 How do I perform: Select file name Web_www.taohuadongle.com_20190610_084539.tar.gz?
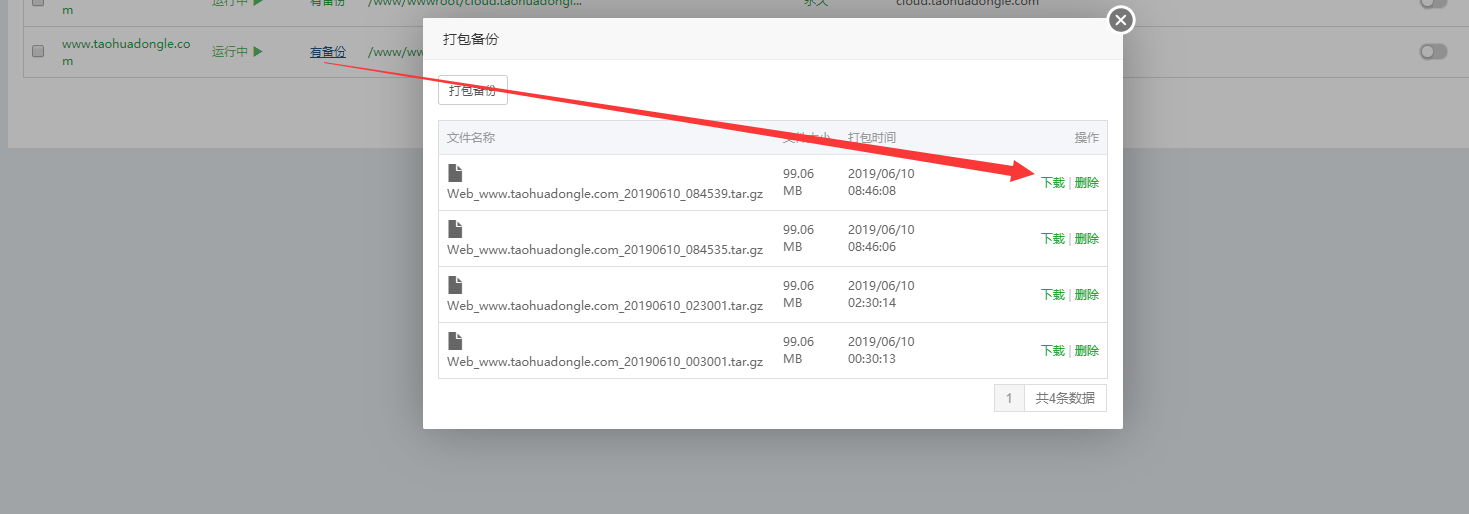pos(605,194)
